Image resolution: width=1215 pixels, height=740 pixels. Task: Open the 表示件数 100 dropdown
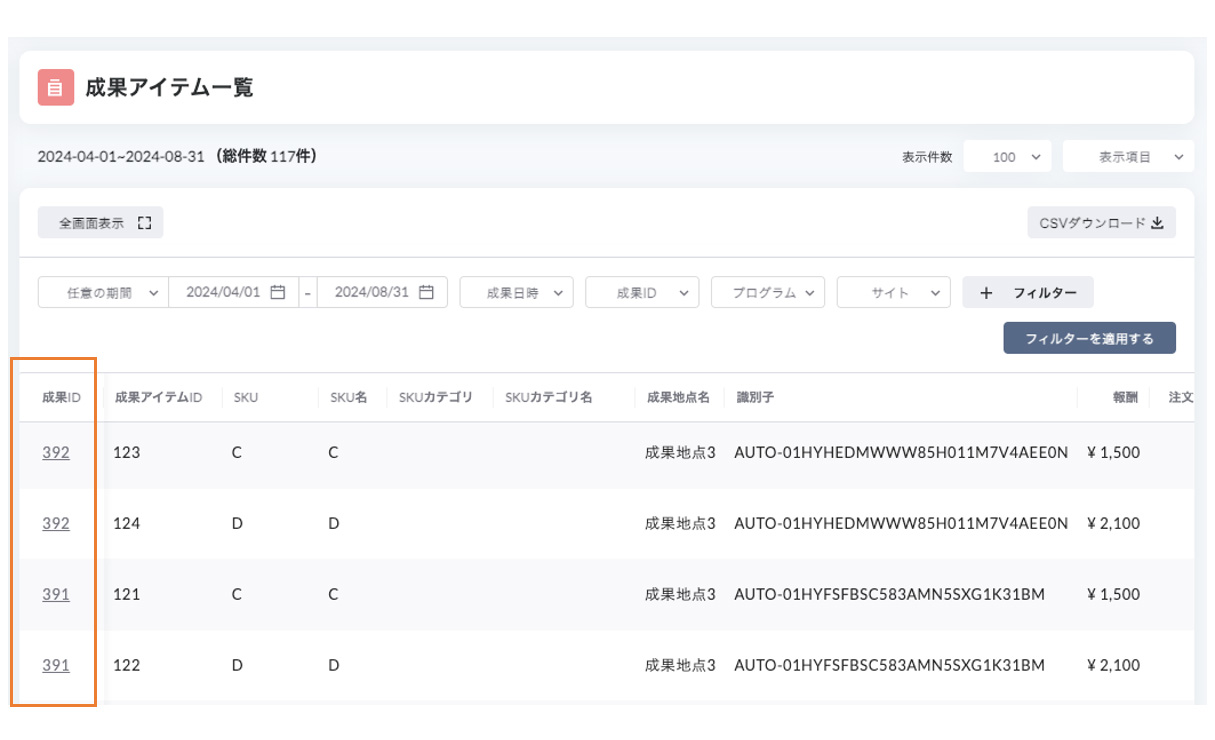pyautogui.click(x=1007, y=157)
